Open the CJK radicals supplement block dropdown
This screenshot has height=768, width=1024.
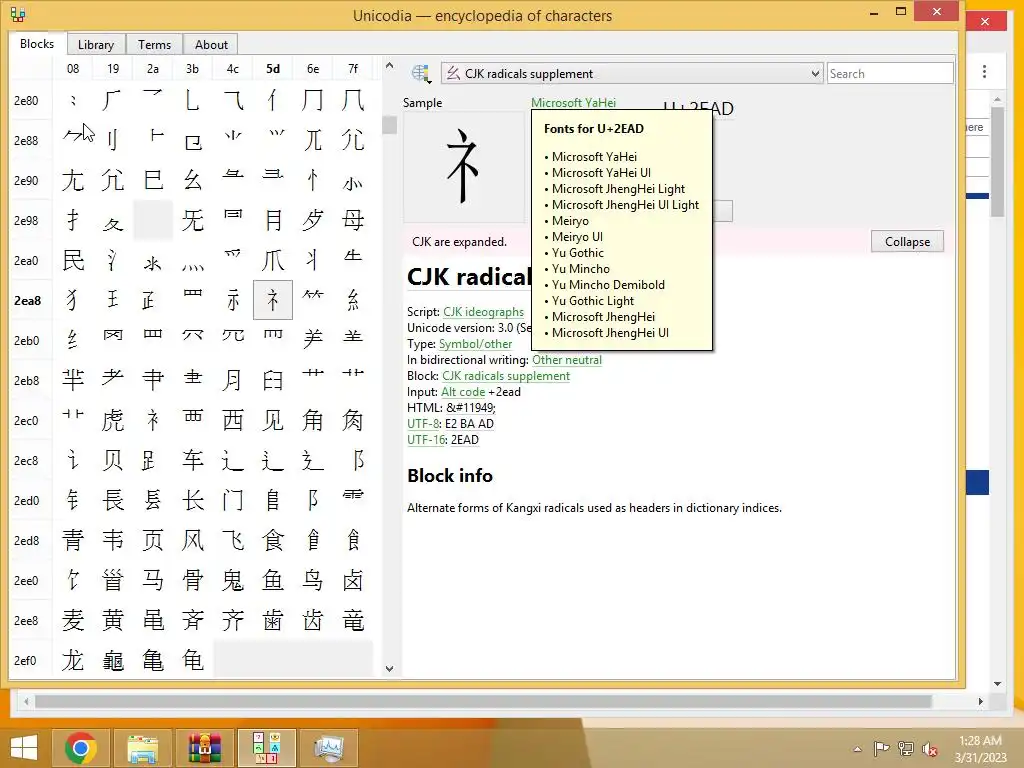point(632,74)
